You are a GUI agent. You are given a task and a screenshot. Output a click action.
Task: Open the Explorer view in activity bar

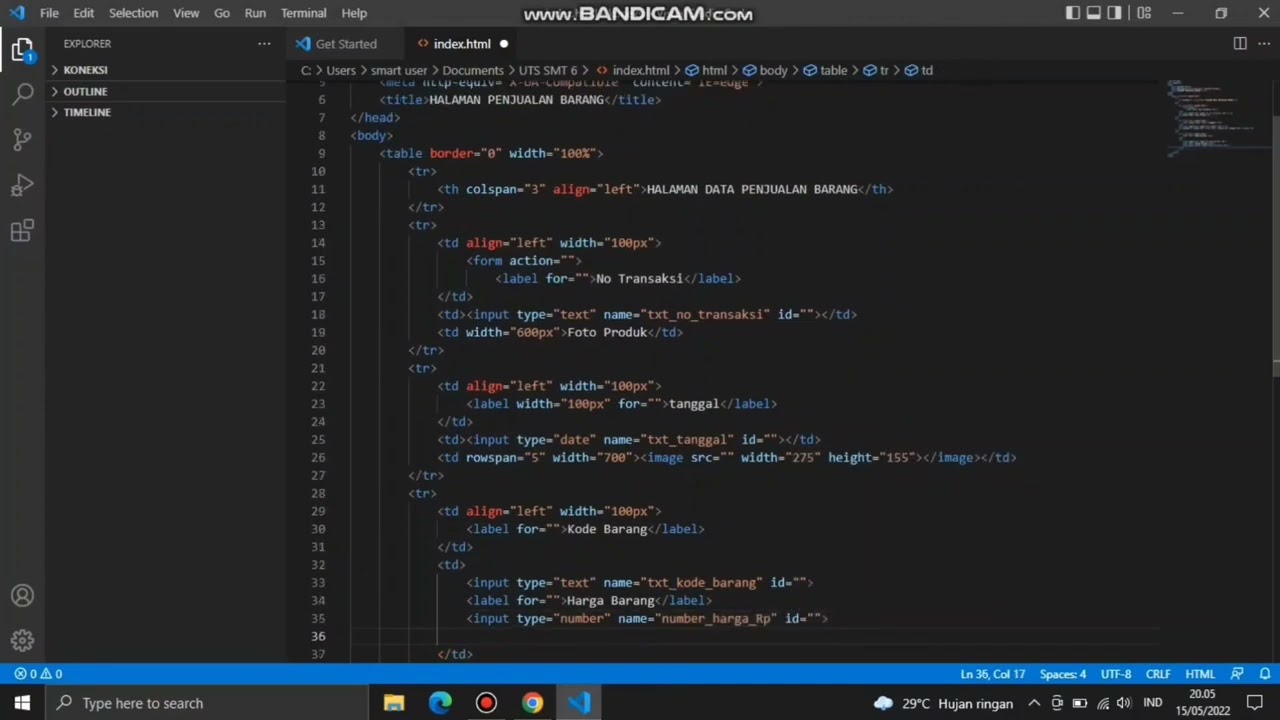coord(22,49)
